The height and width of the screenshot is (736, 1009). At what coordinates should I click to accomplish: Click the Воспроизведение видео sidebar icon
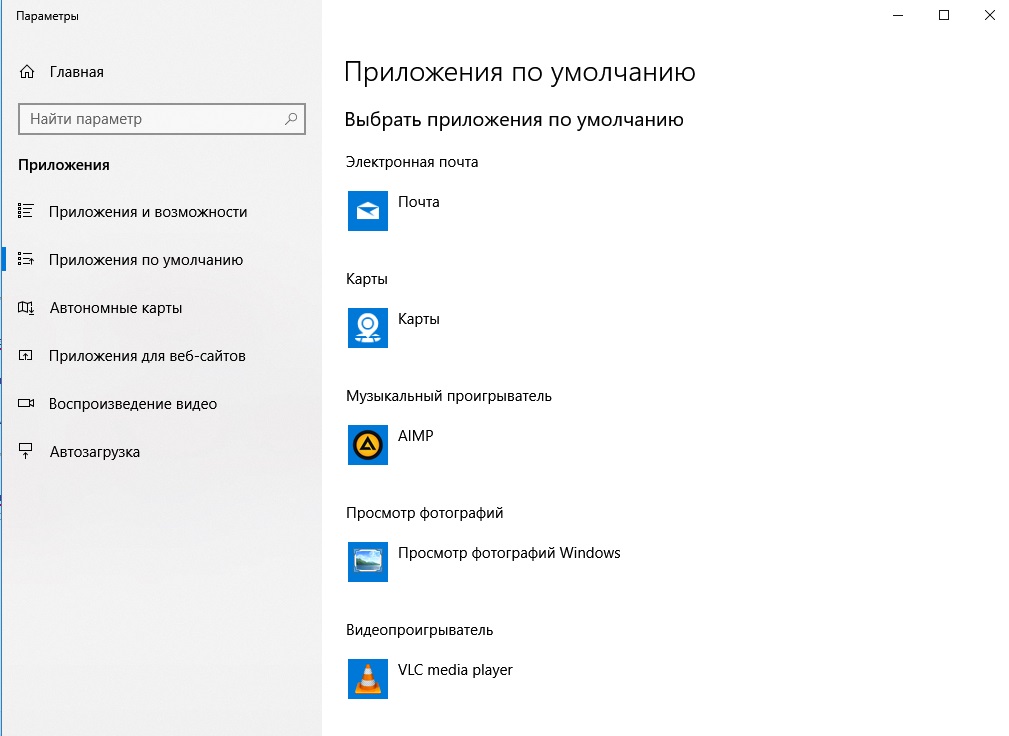tap(27, 404)
